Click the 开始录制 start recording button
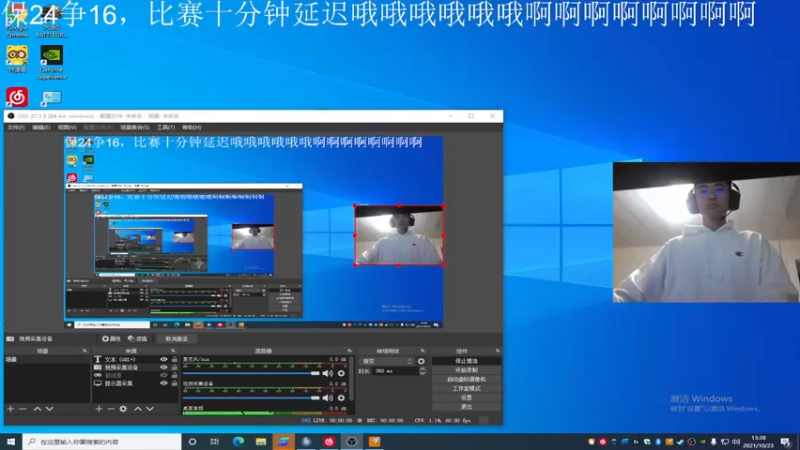The height and width of the screenshot is (450, 800). click(x=466, y=370)
